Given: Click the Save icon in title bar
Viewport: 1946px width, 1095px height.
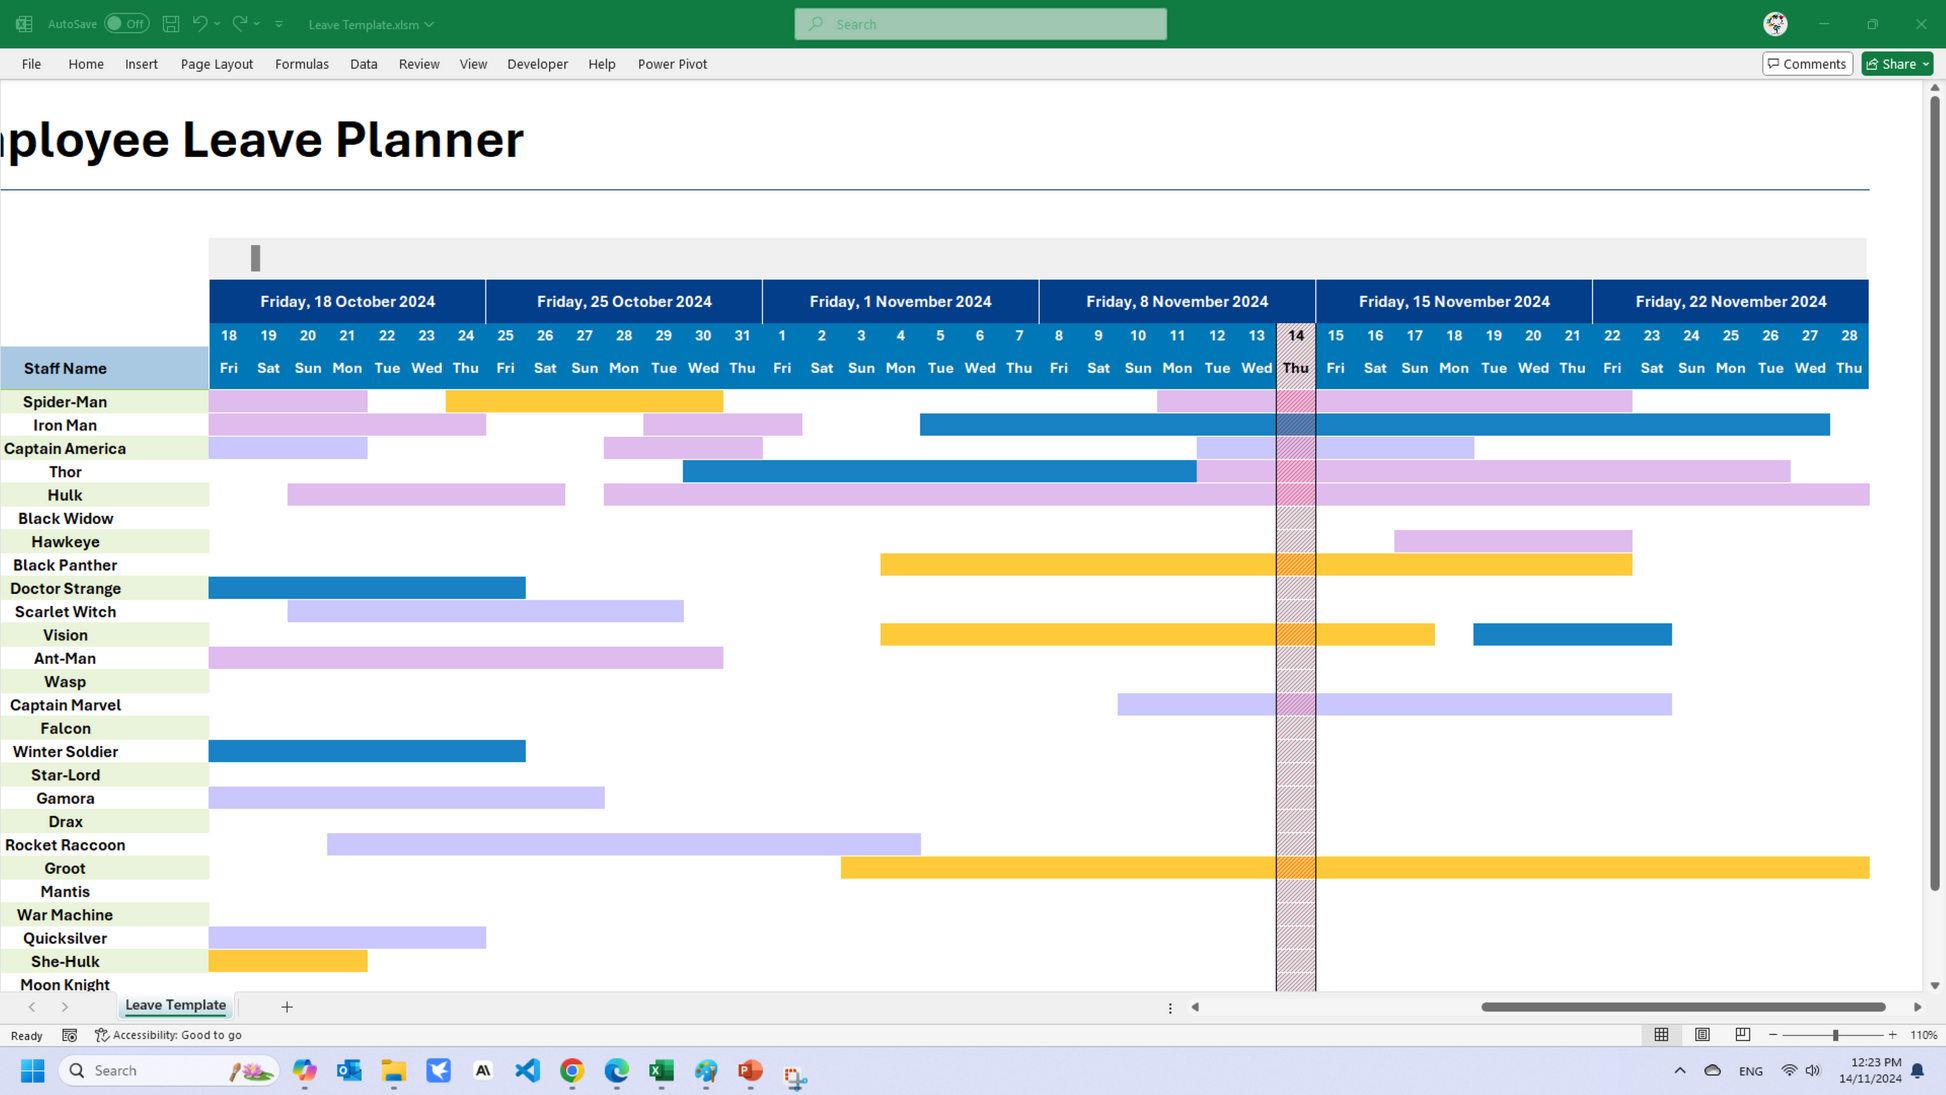Looking at the screenshot, I should pos(171,24).
